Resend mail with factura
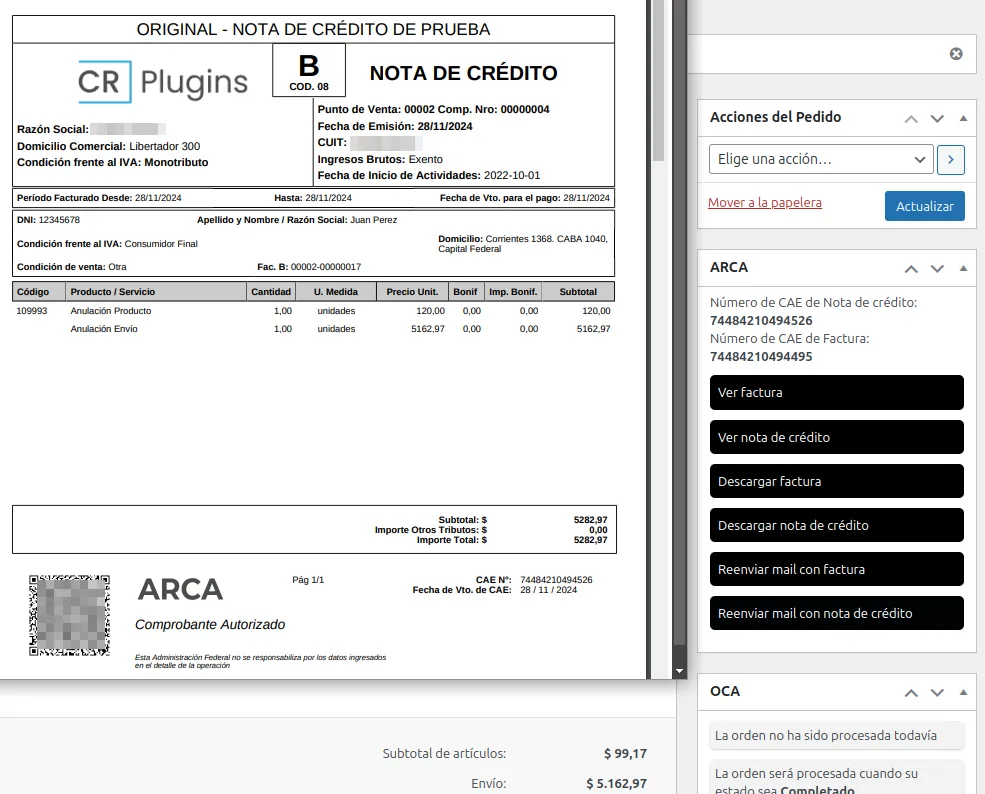 pos(836,569)
